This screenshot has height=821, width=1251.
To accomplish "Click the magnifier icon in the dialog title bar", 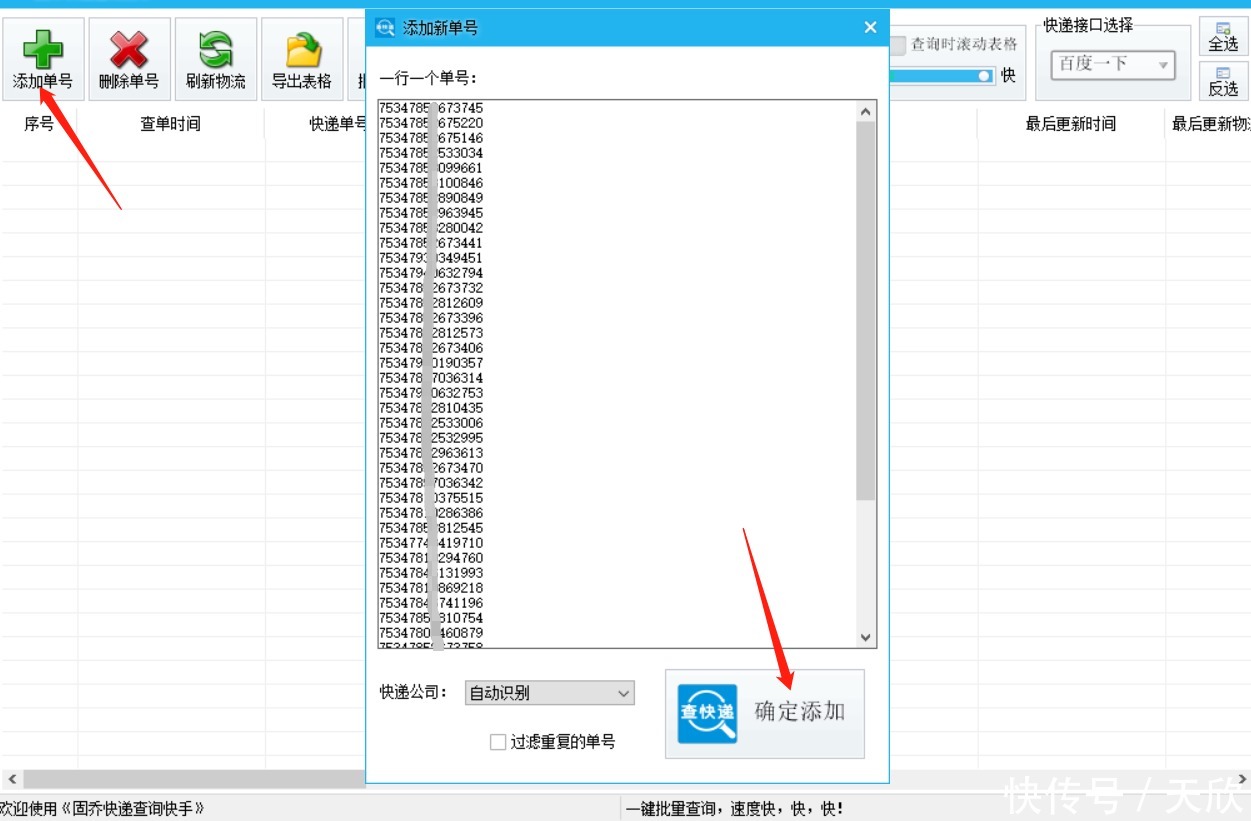I will click(x=385, y=28).
